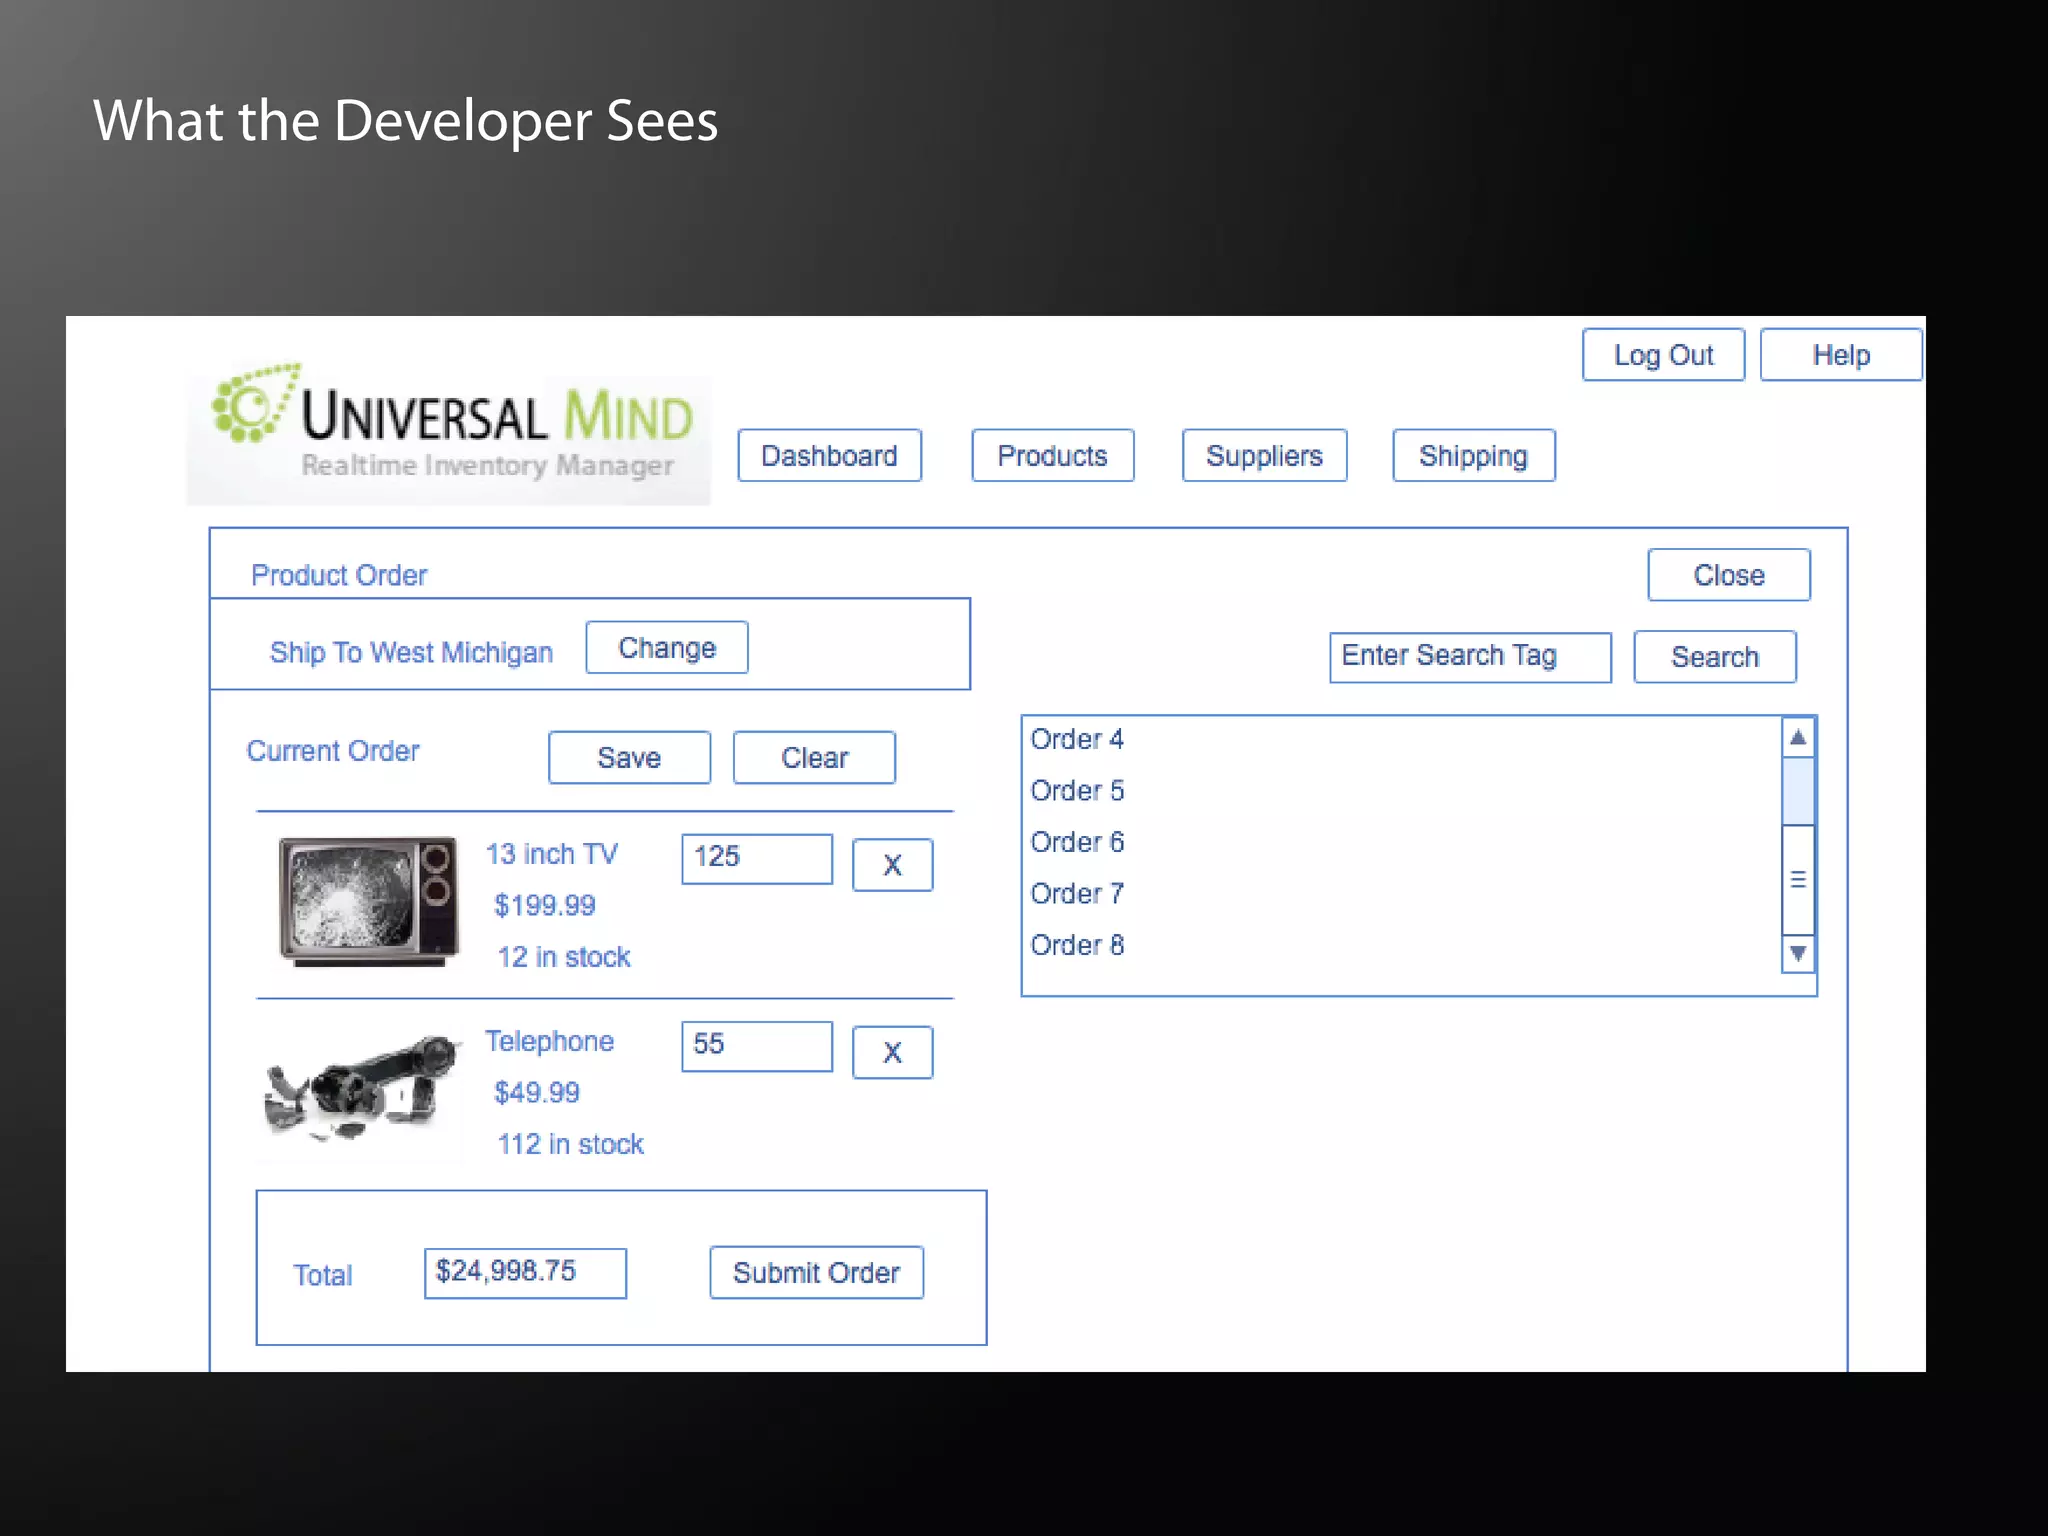The width and height of the screenshot is (2048, 1536).
Task: Change the Ship To location
Action: [x=667, y=648]
